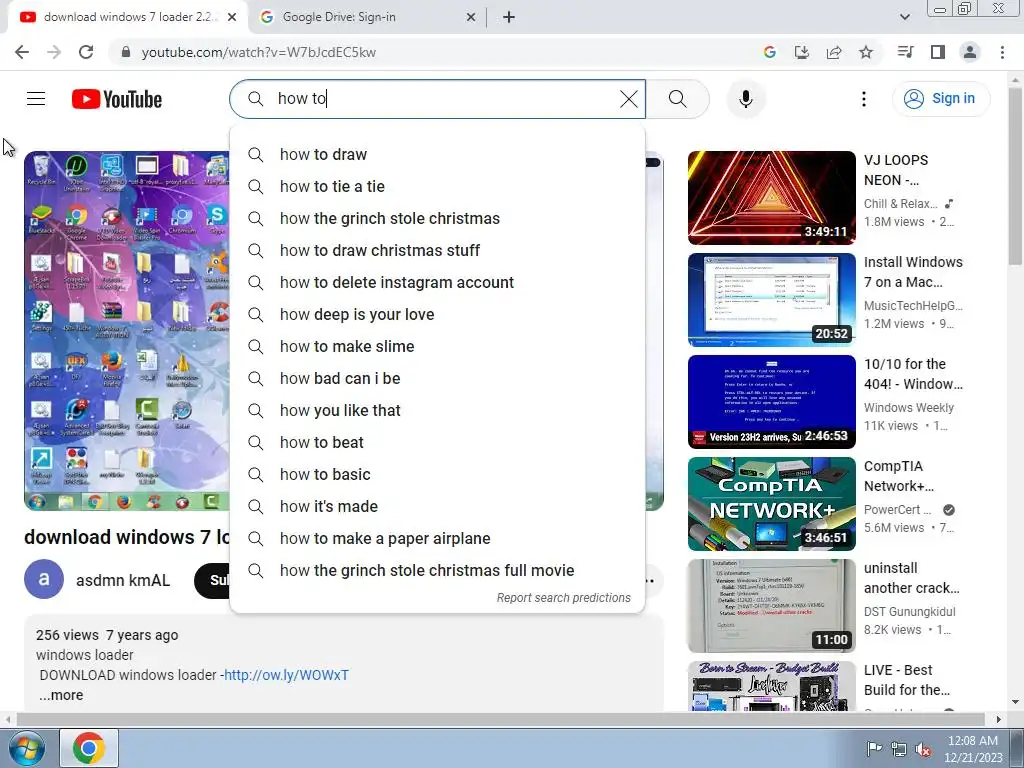Pick 'how deep is your love'
The height and width of the screenshot is (768, 1024).
438,314
